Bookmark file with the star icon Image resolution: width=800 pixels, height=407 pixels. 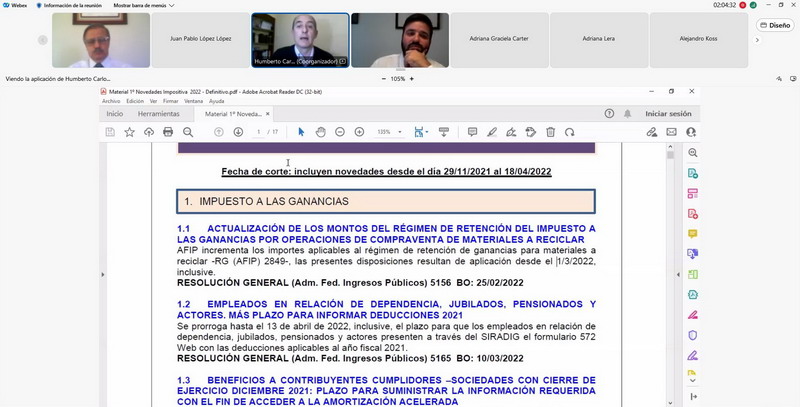(130, 132)
